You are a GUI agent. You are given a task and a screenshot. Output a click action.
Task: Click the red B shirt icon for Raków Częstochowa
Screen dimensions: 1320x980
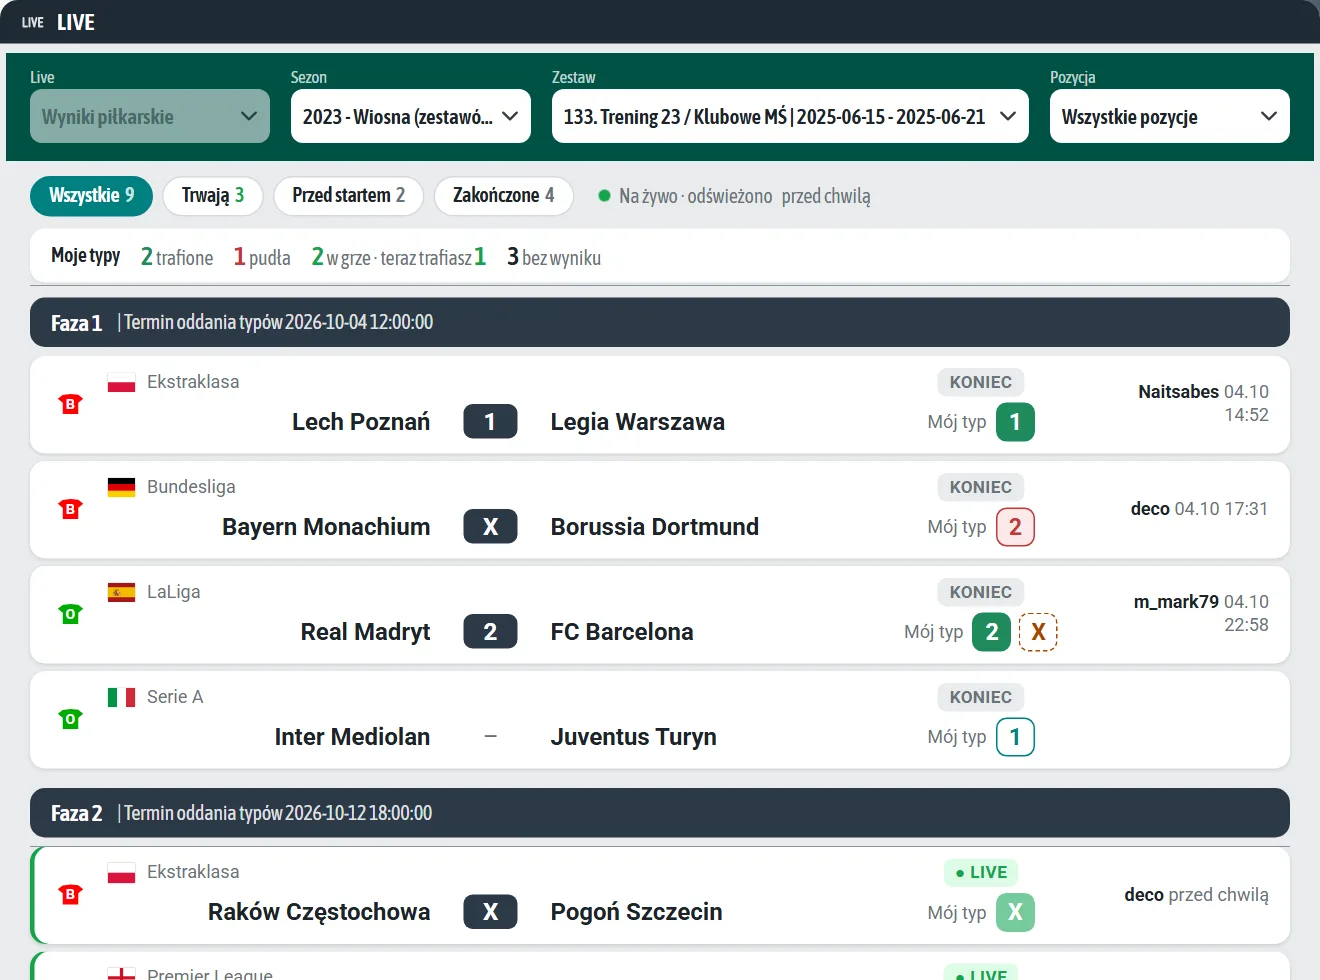pos(70,894)
